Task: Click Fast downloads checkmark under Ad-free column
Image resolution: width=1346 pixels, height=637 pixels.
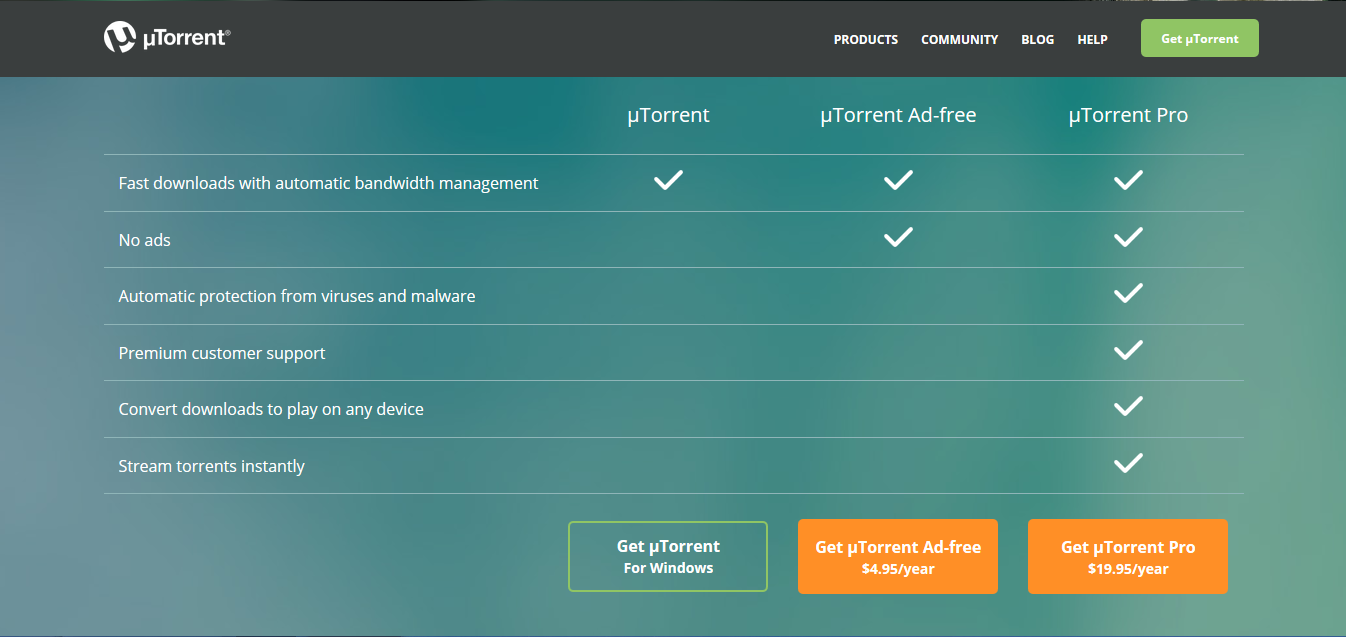Action: click(898, 181)
